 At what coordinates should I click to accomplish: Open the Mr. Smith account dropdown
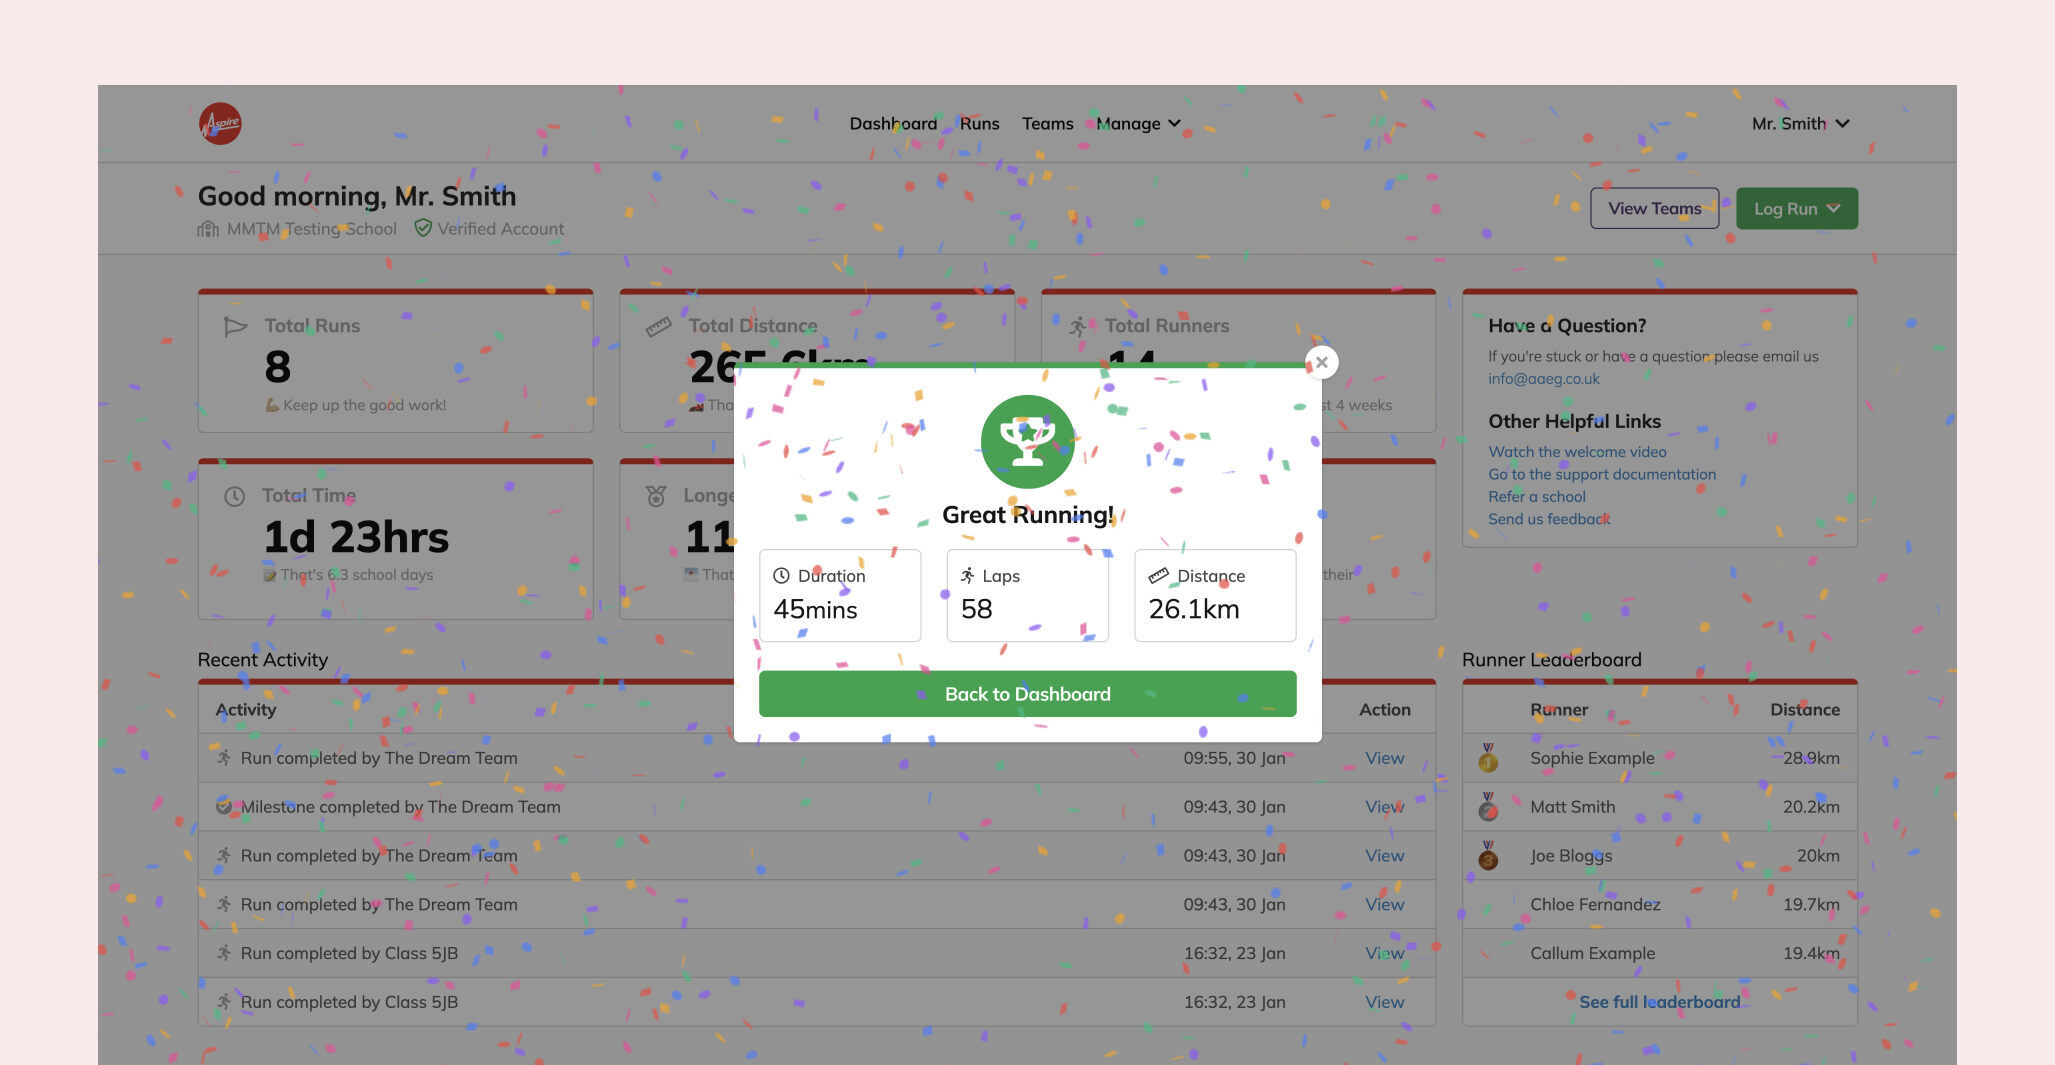(x=1800, y=124)
